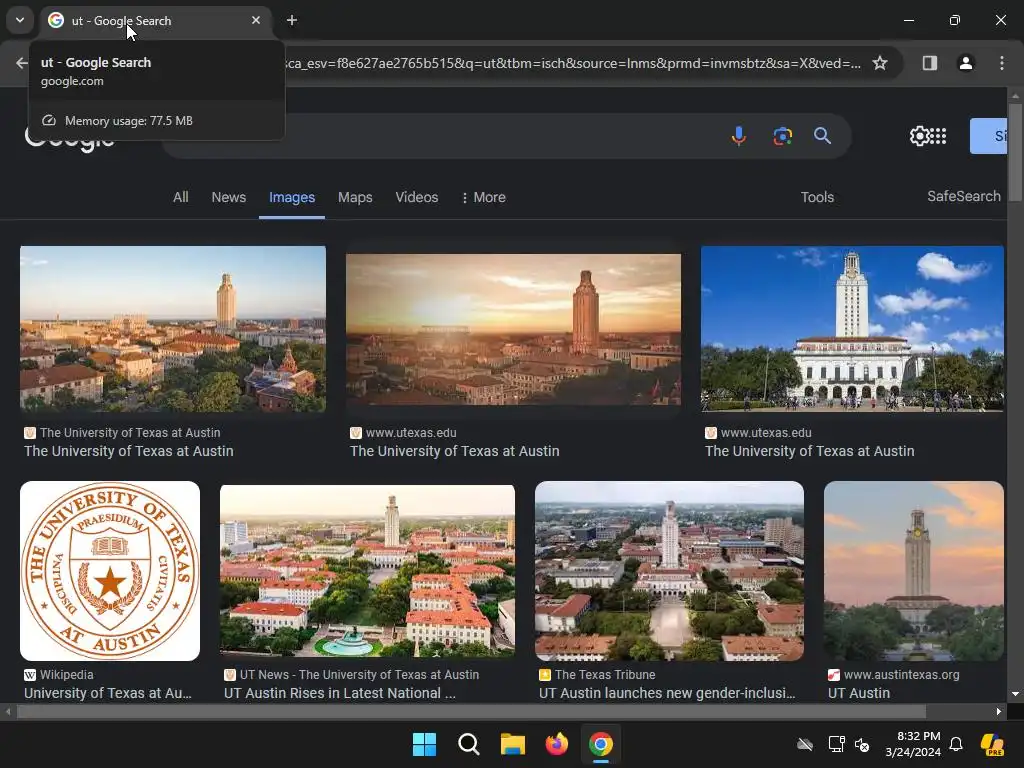The height and width of the screenshot is (768, 1024).
Task: Open the daytime aerial UT tower image
Action: click(173, 328)
